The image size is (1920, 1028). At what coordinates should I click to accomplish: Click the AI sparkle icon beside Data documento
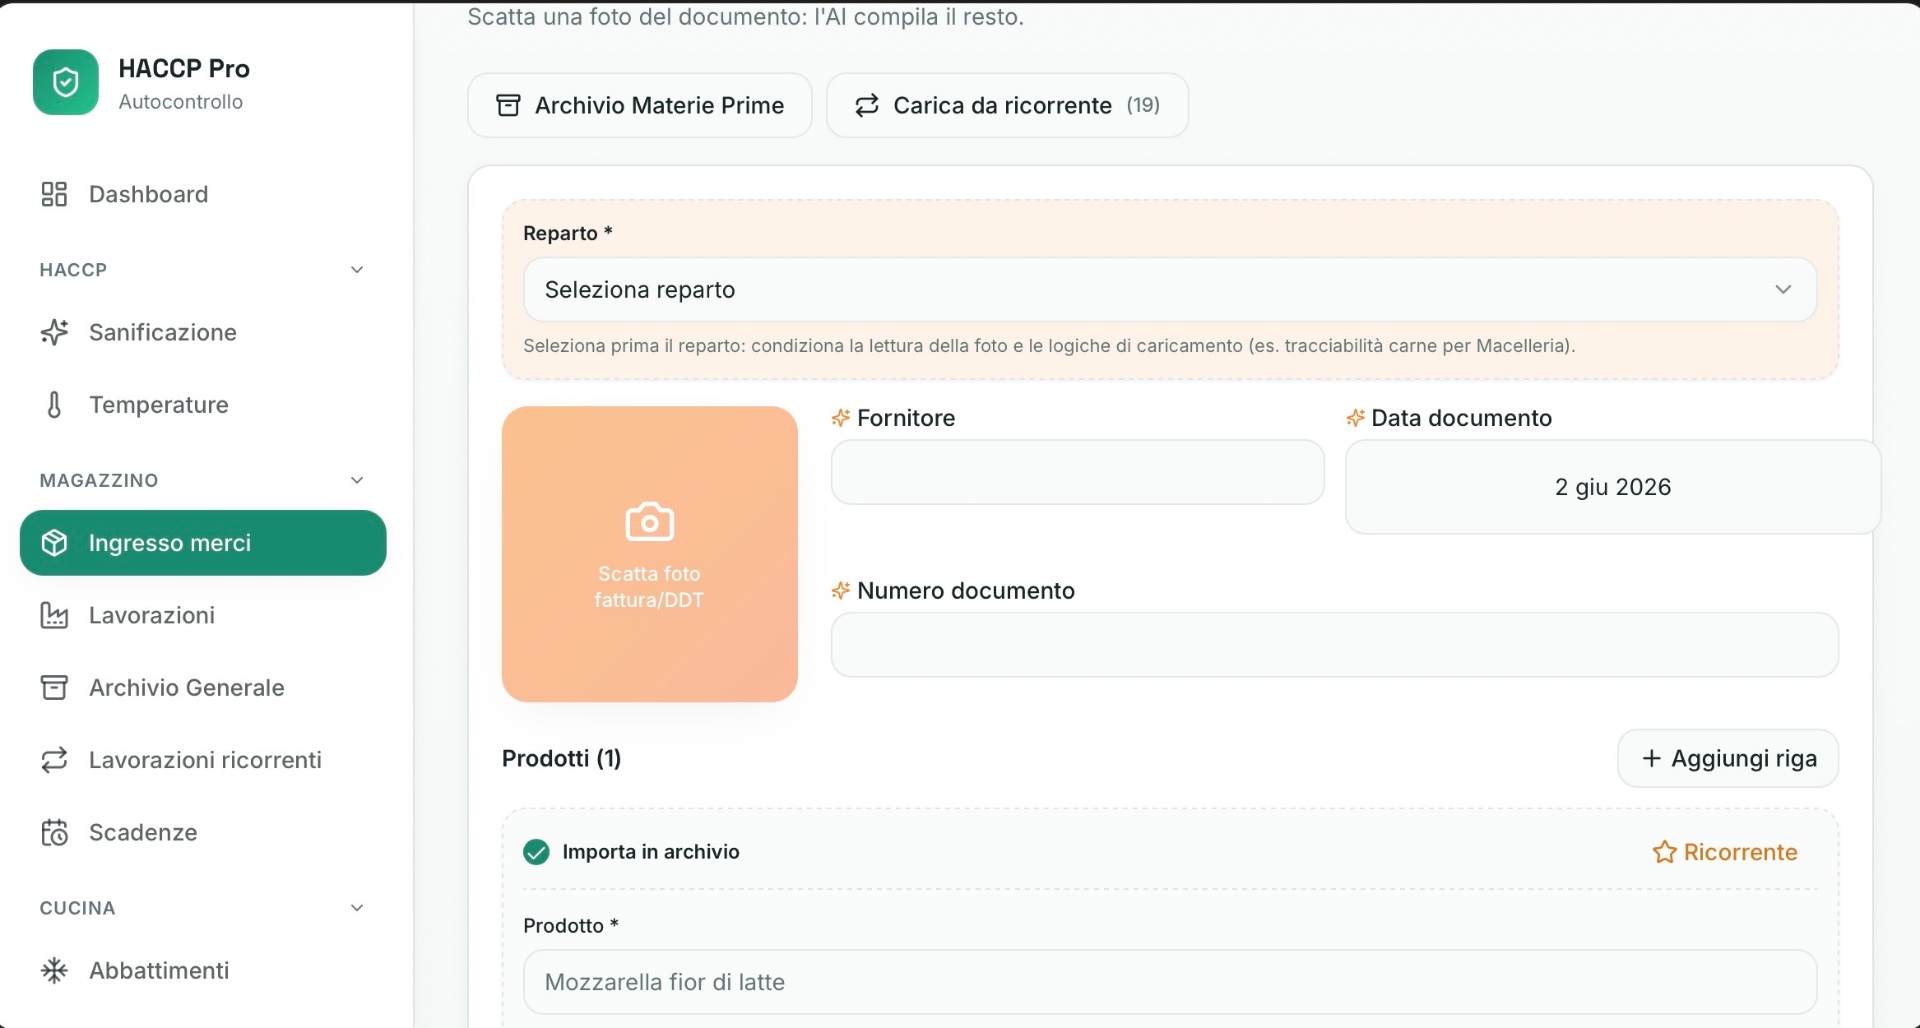(x=1356, y=418)
